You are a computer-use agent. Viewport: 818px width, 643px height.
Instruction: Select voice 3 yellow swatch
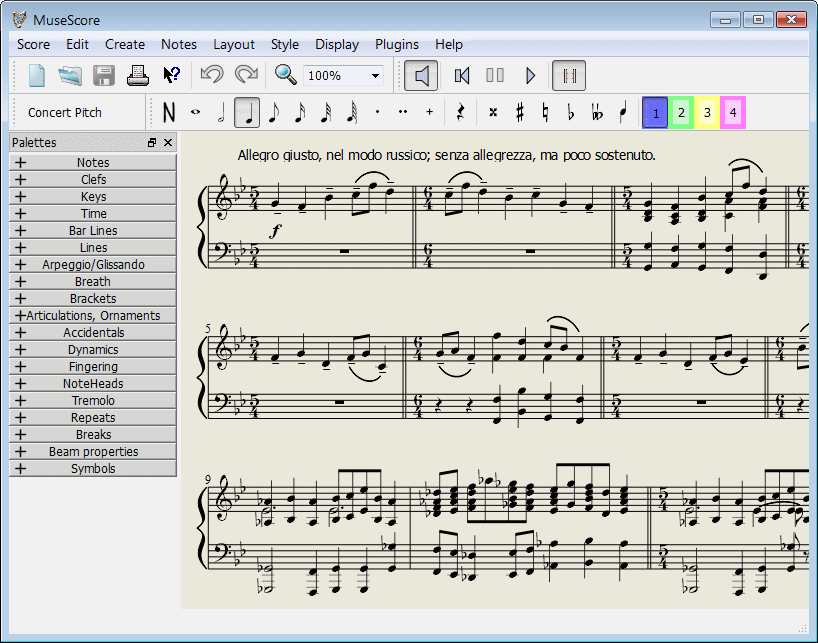[707, 112]
